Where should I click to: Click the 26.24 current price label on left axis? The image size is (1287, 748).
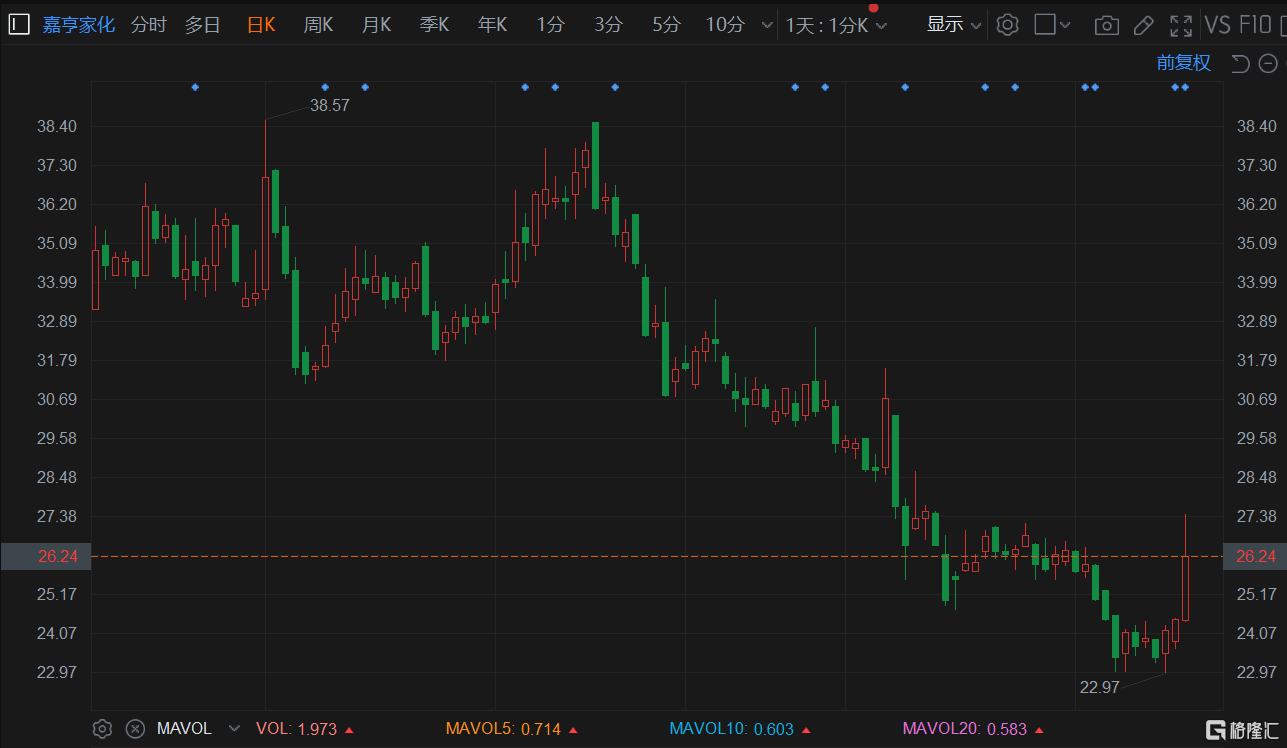46,556
